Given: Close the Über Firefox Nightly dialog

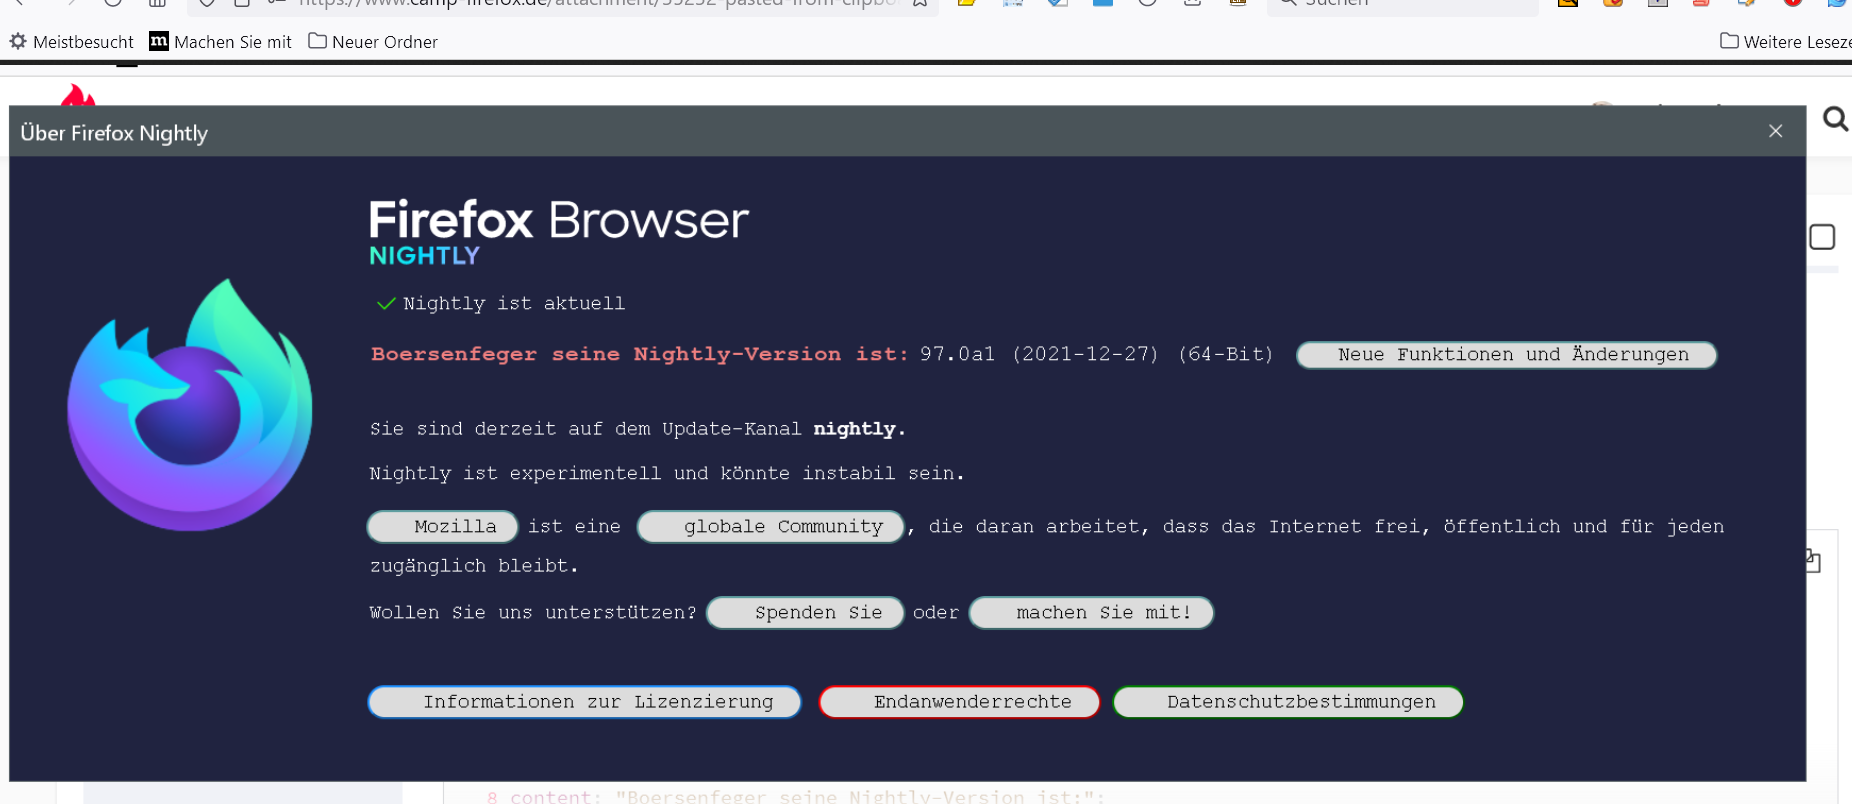Looking at the screenshot, I should pos(1775,131).
